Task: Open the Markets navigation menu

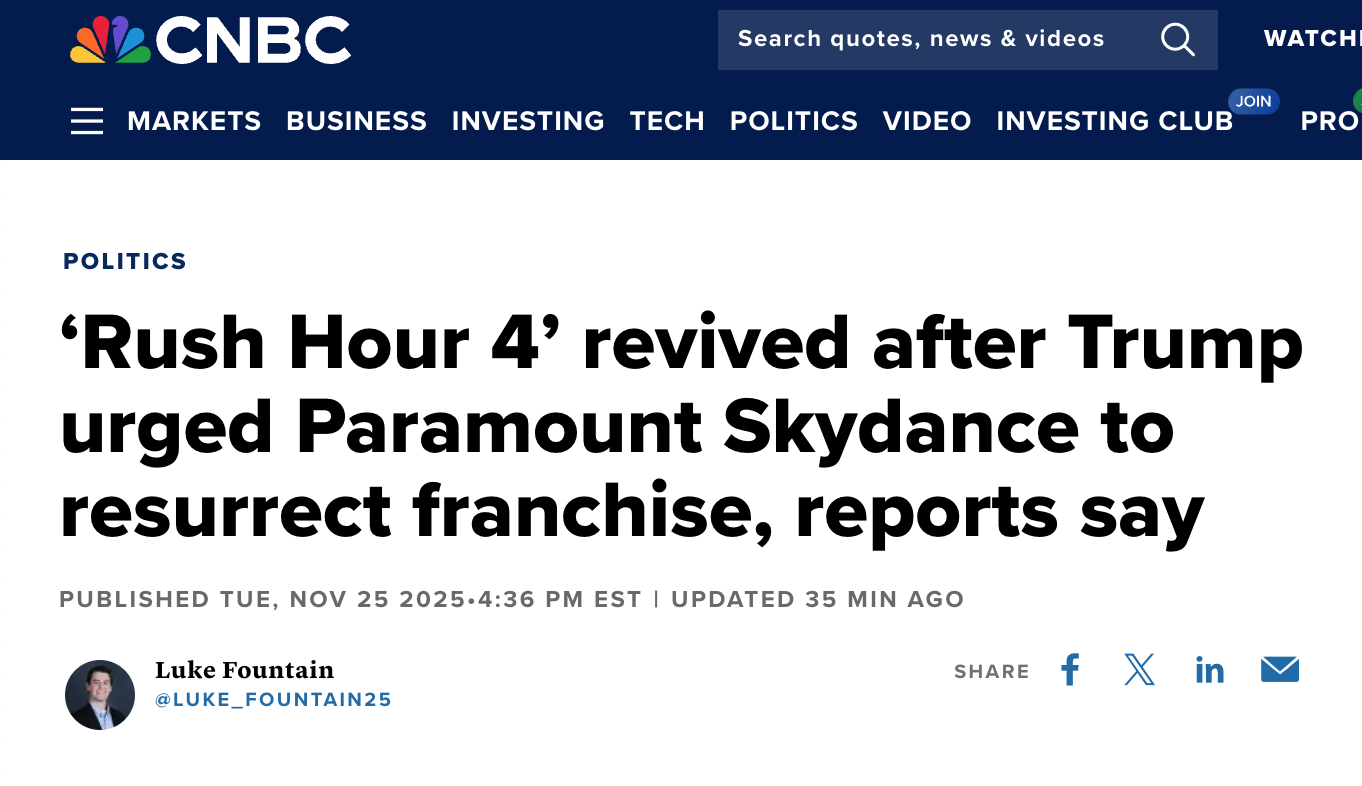Action: [x=194, y=122]
